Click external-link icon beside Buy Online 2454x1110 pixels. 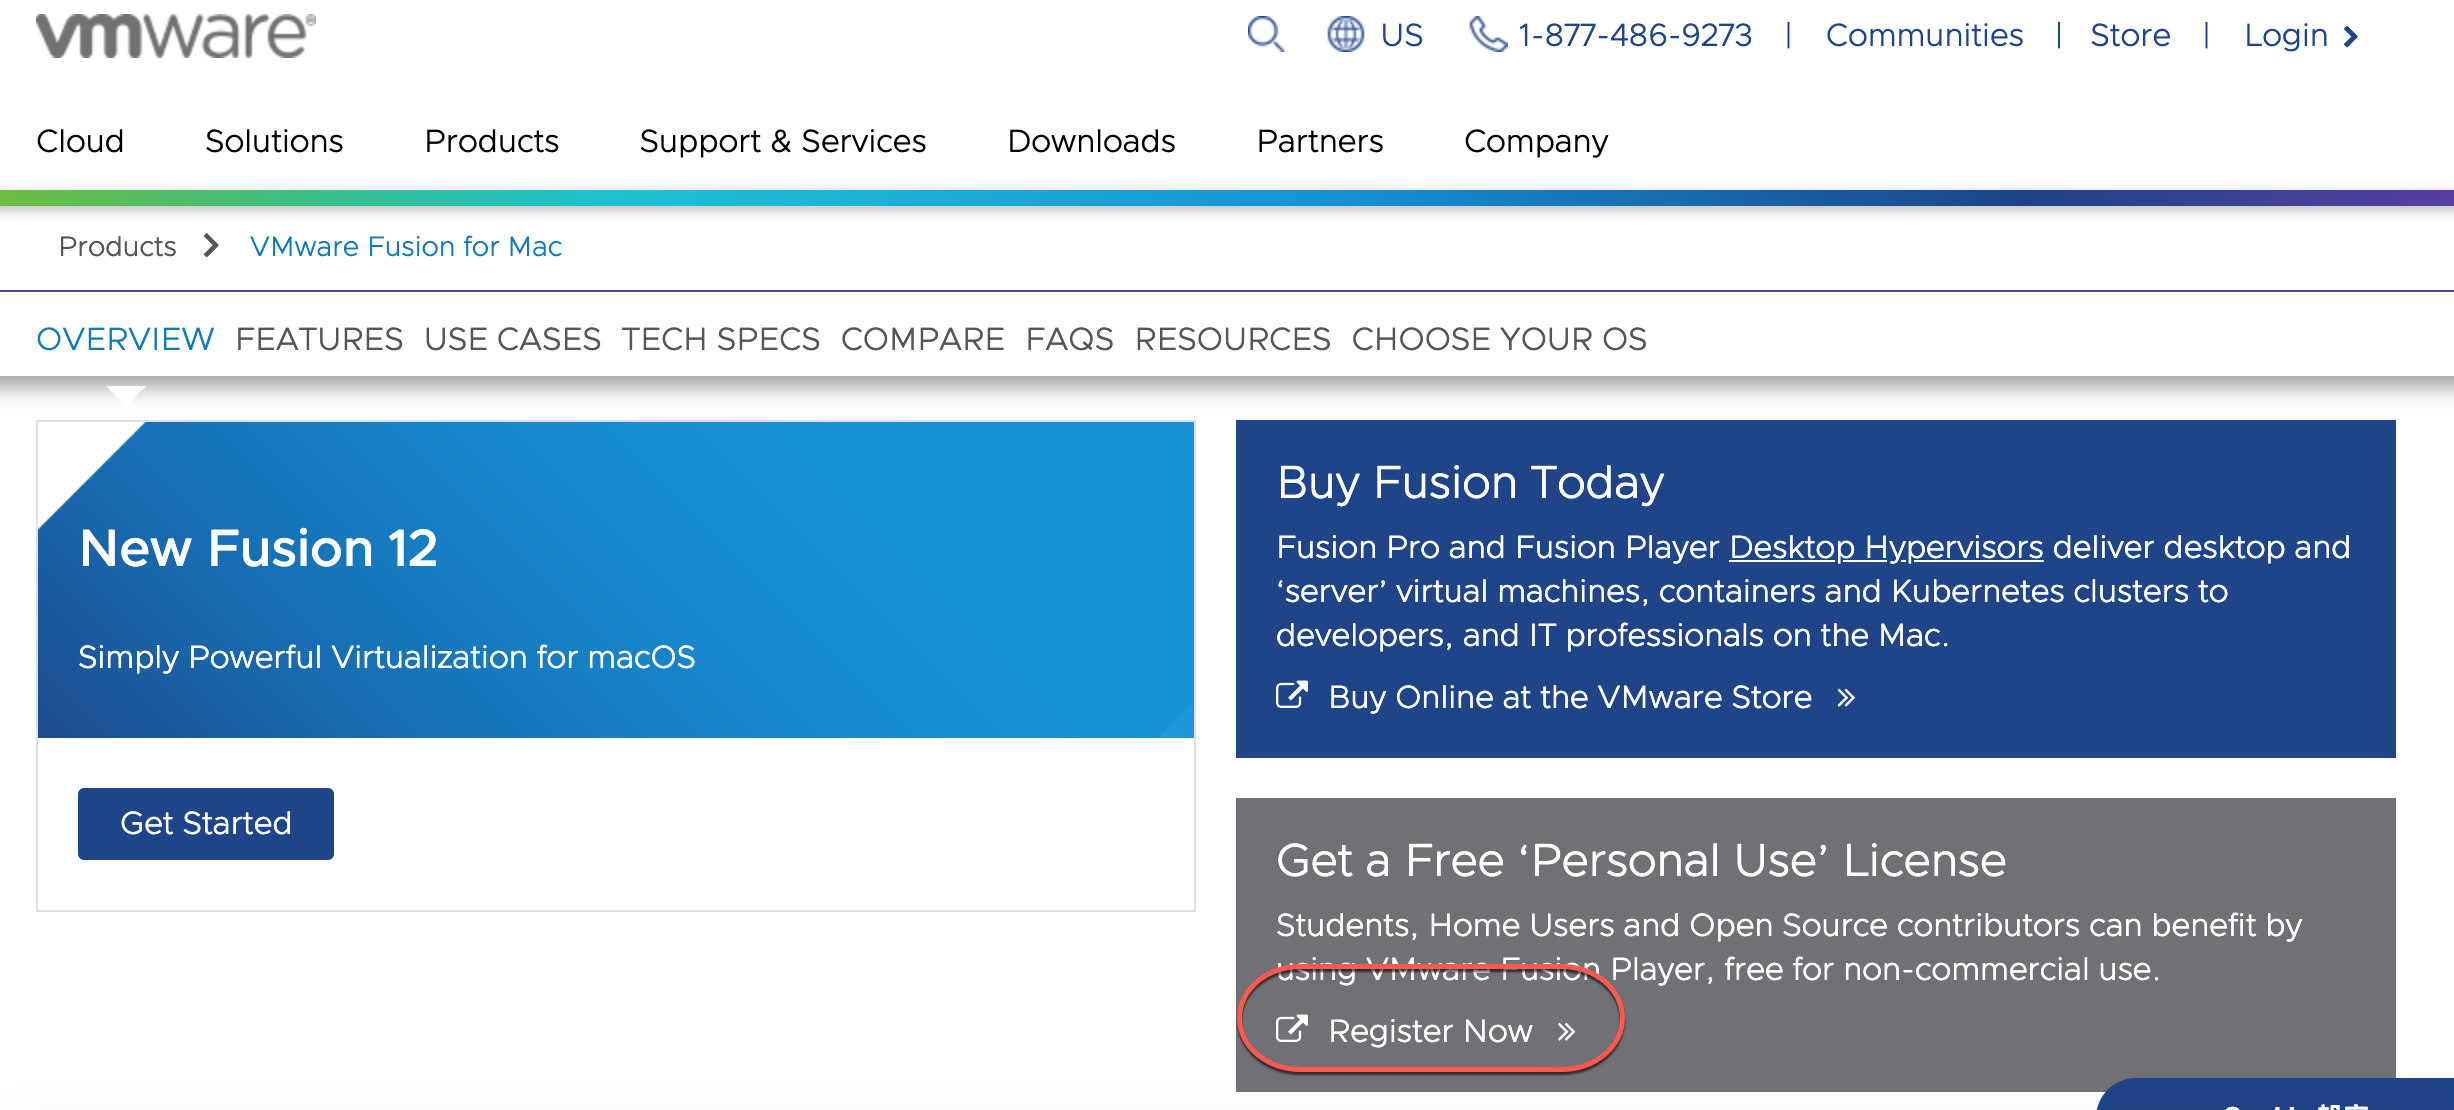tap(1292, 695)
